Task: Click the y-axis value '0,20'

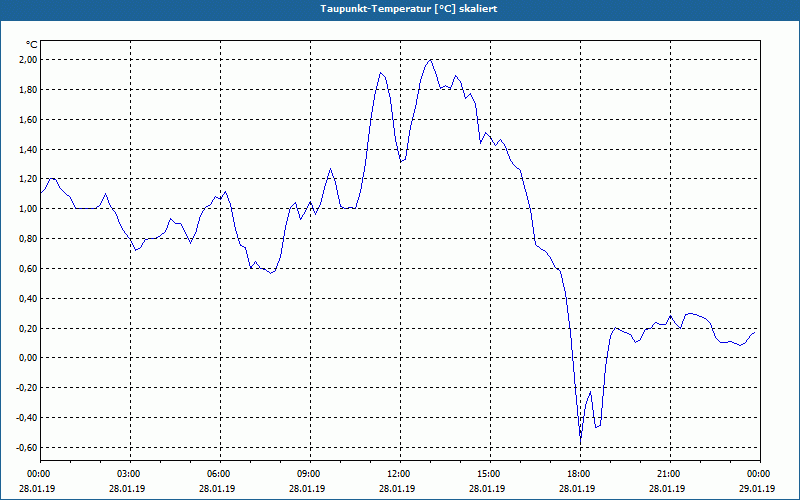Action: pyautogui.click(x=28, y=328)
